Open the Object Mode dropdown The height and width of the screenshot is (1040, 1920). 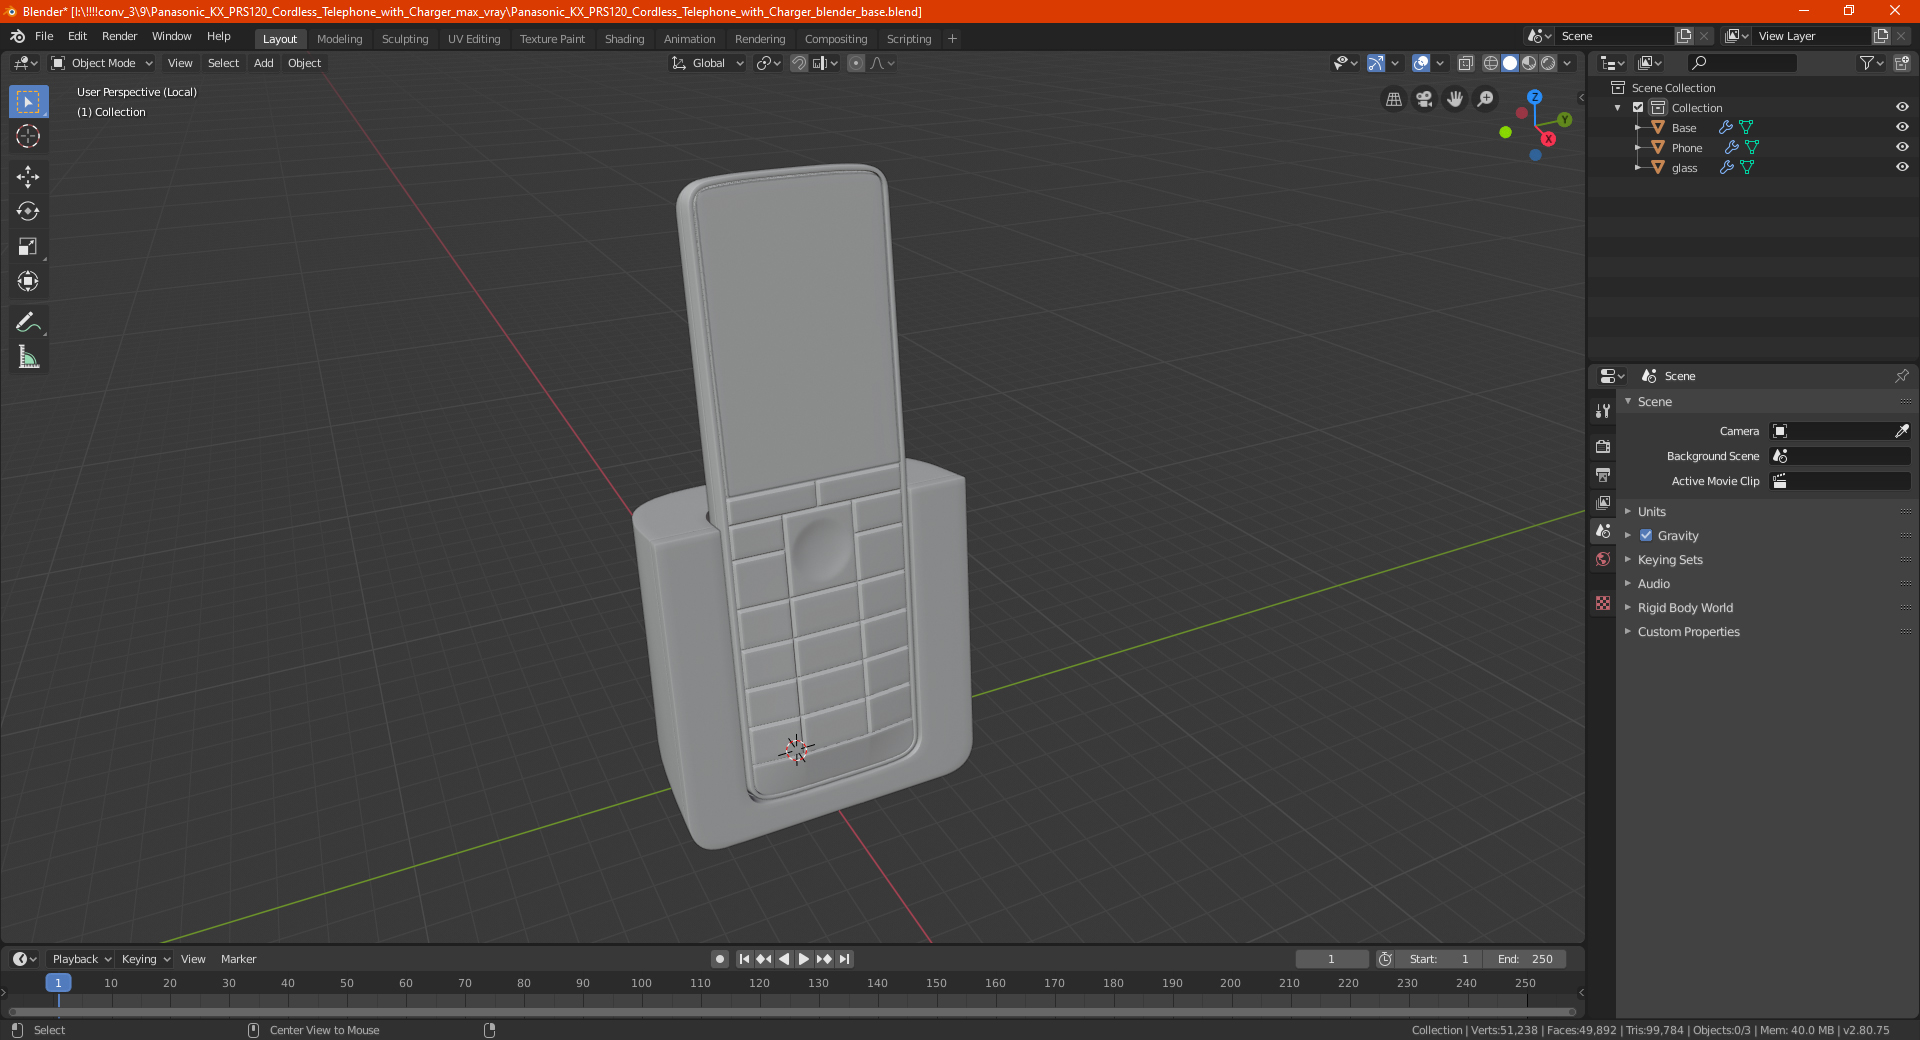[102, 63]
